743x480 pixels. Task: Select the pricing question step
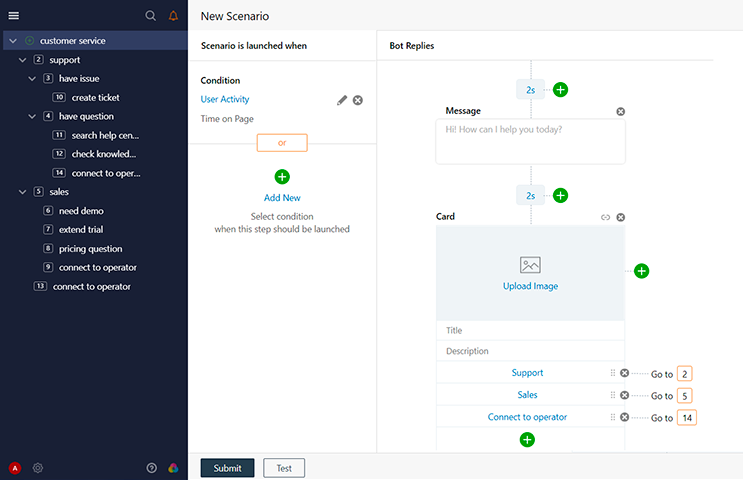coord(90,249)
